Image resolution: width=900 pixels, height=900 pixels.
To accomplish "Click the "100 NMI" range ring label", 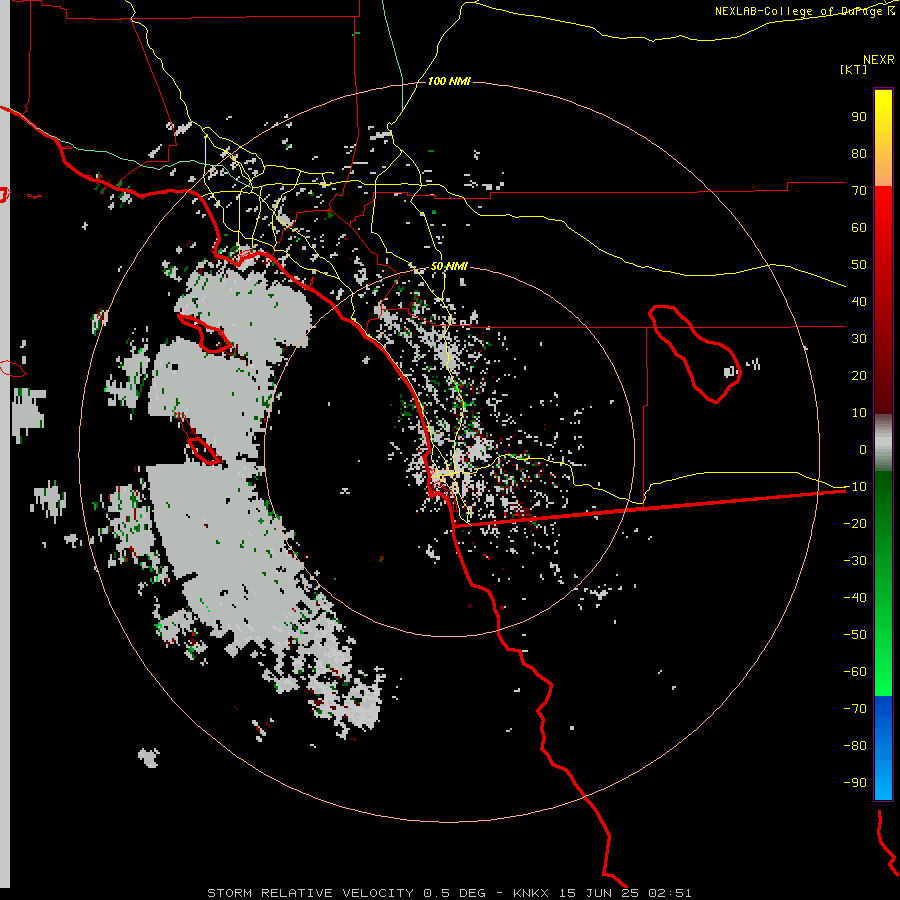I will [x=449, y=82].
